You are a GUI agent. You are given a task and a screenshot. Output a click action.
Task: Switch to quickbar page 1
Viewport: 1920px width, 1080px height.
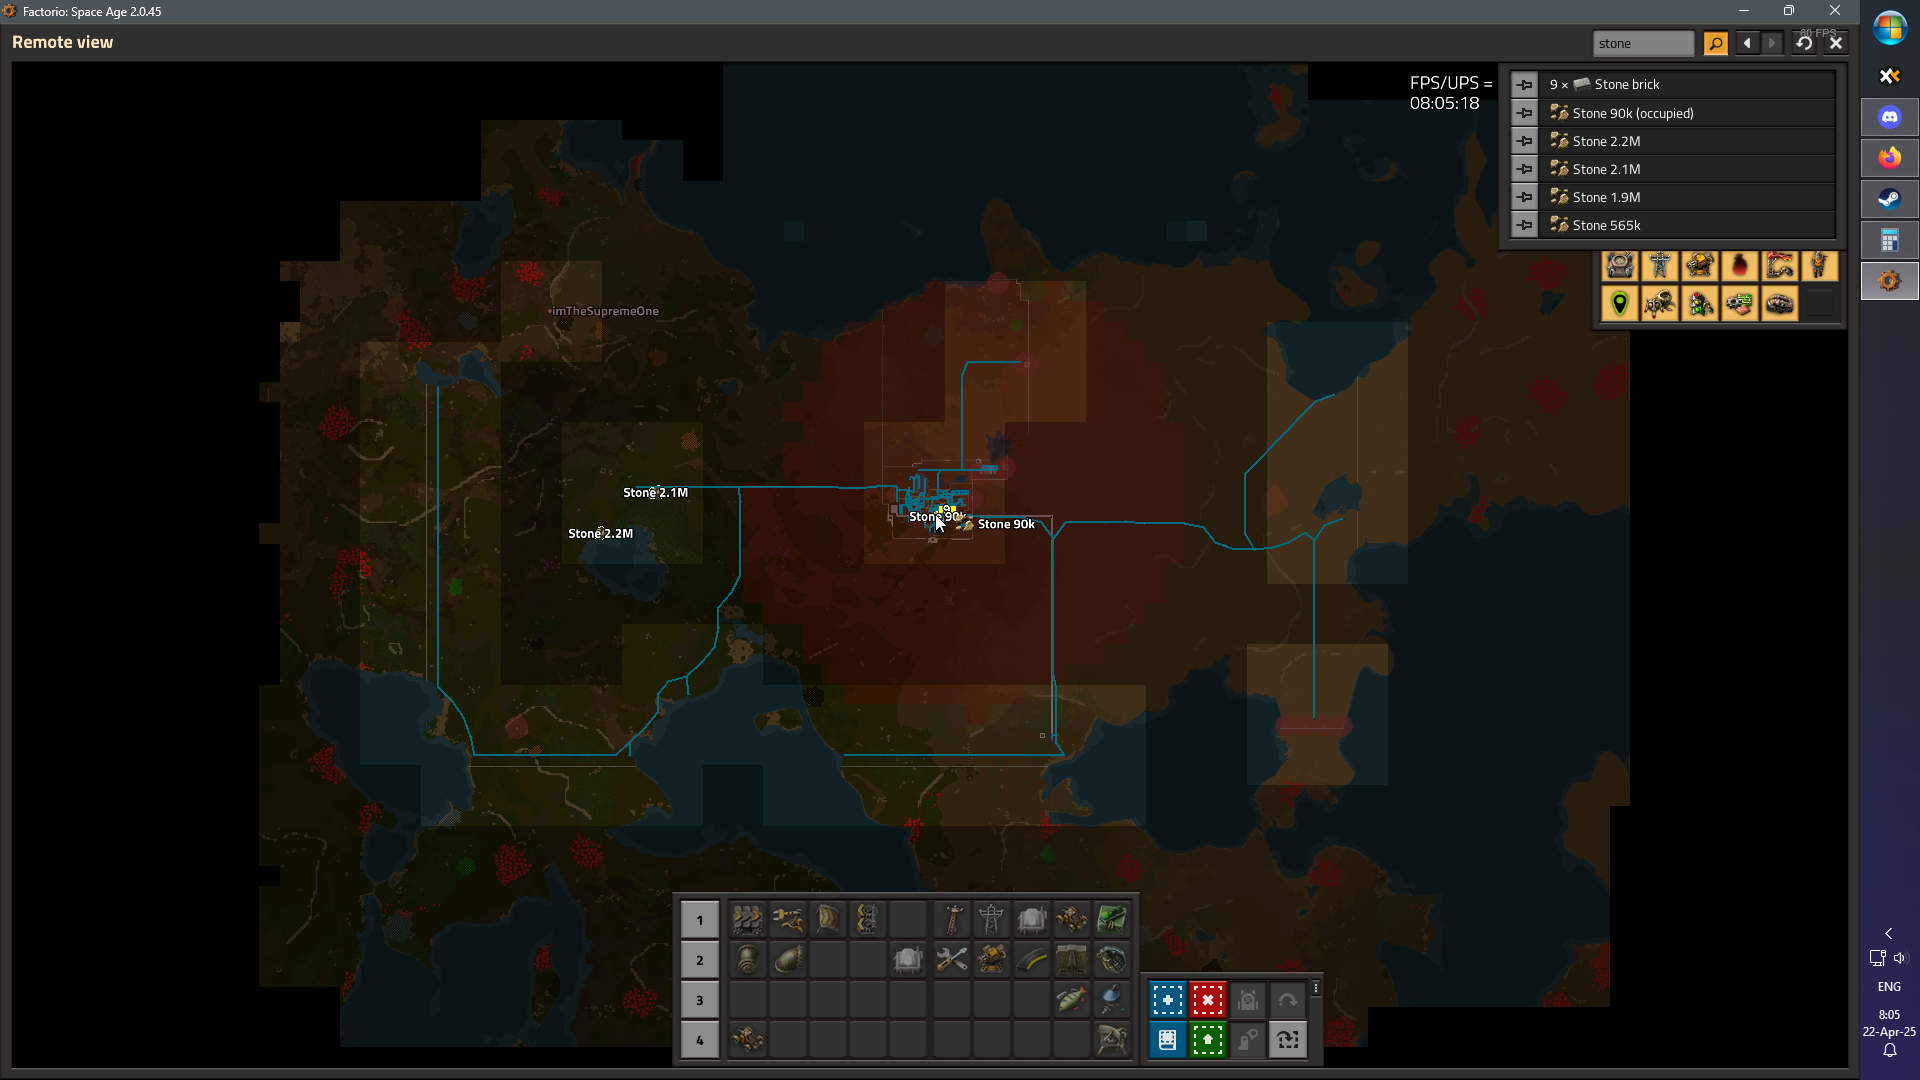click(x=700, y=920)
